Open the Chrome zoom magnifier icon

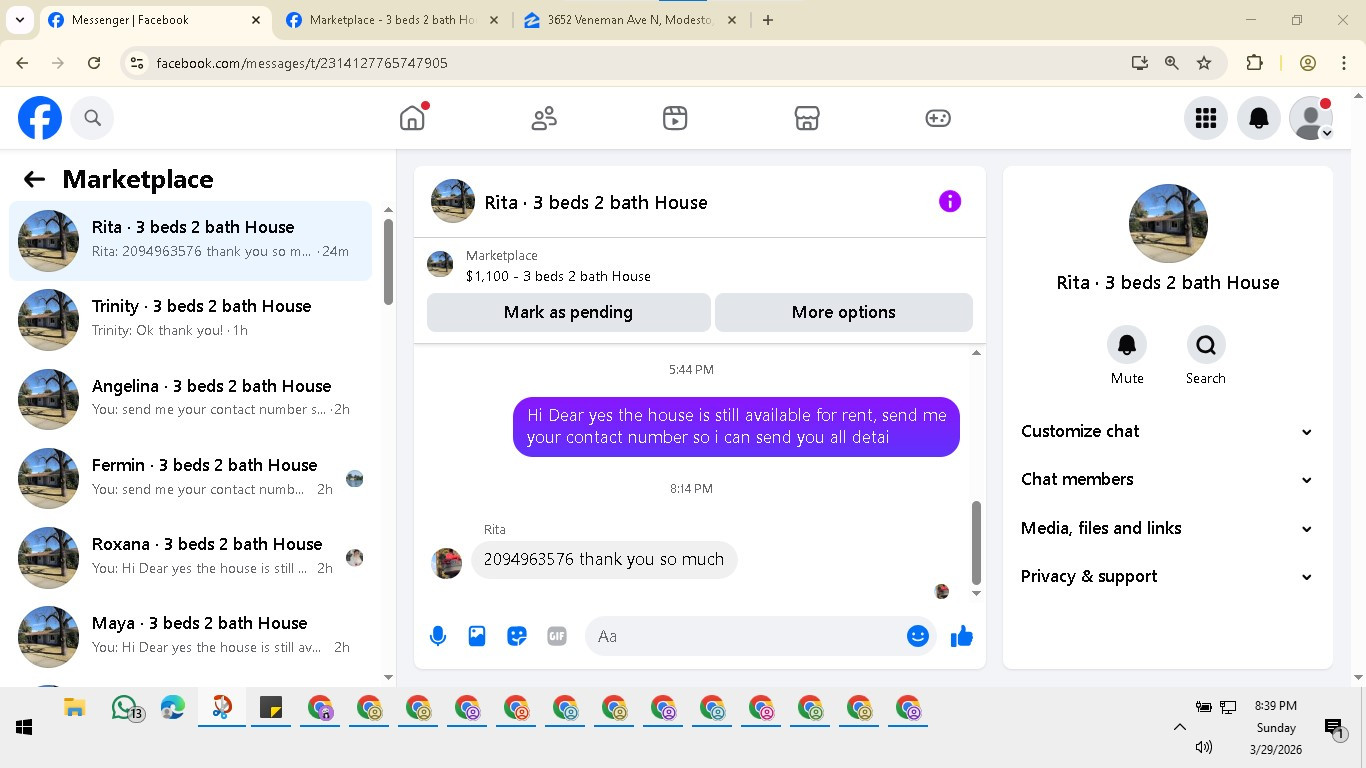click(x=1172, y=63)
